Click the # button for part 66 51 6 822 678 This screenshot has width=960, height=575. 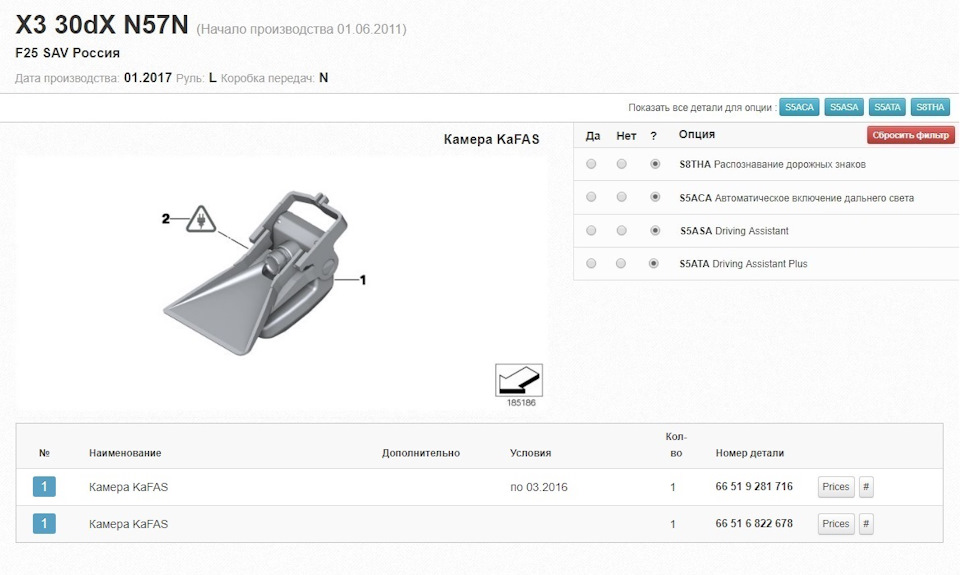point(866,524)
